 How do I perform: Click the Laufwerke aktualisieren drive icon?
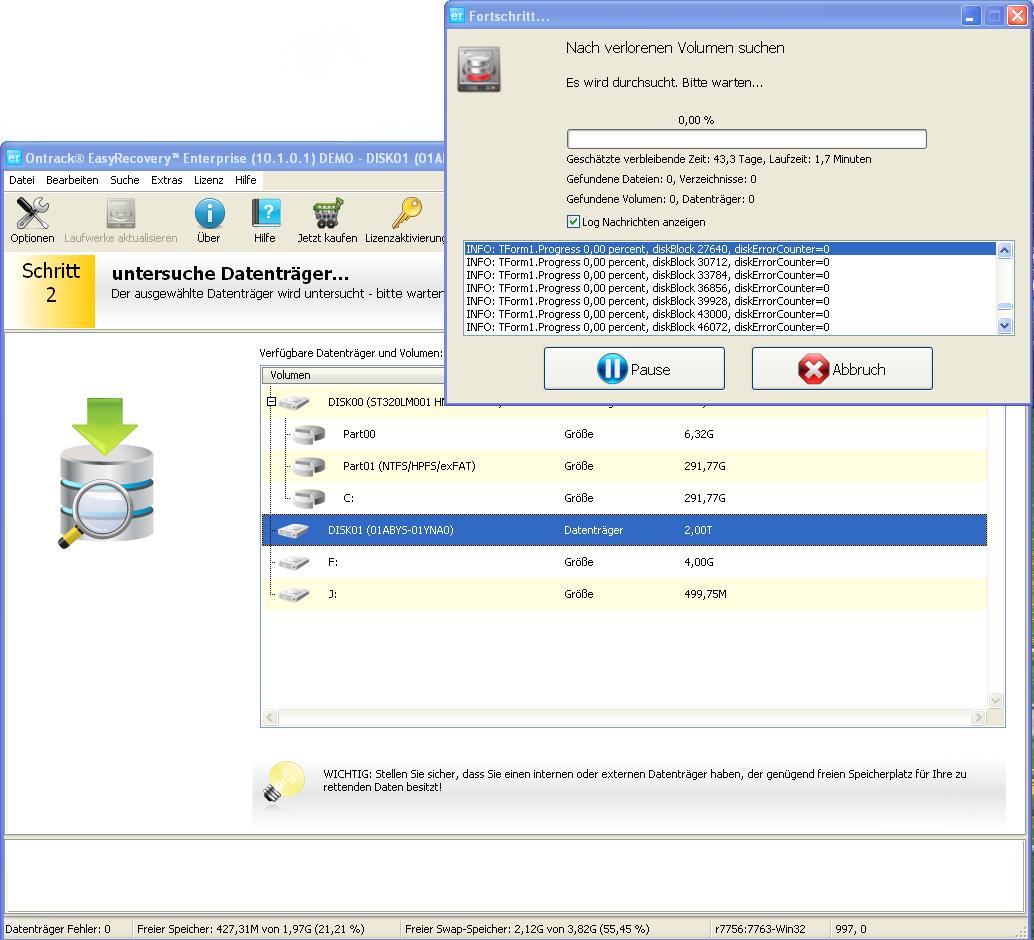[121, 213]
